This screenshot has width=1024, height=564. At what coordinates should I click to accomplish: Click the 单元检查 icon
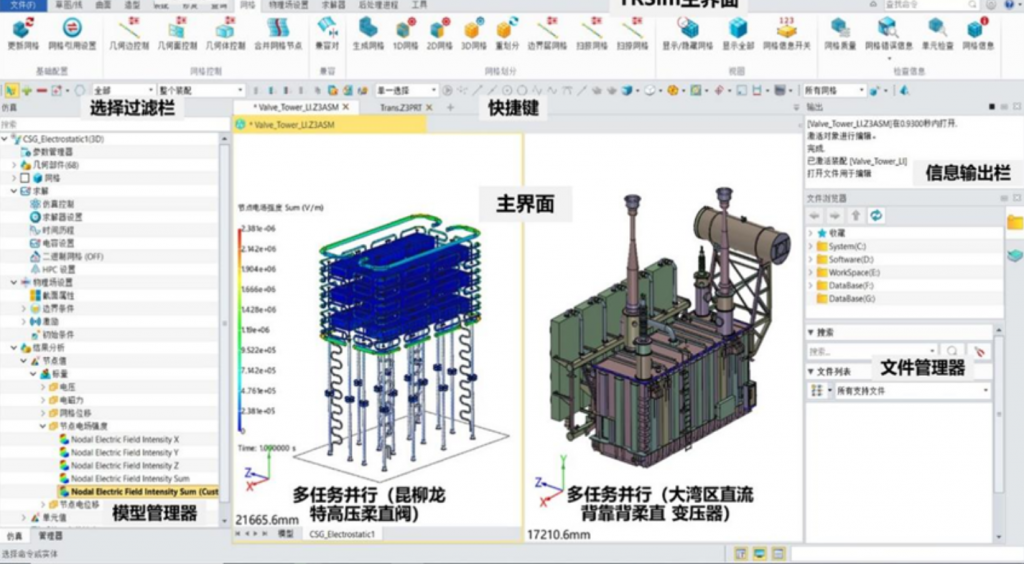pos(937,28)
